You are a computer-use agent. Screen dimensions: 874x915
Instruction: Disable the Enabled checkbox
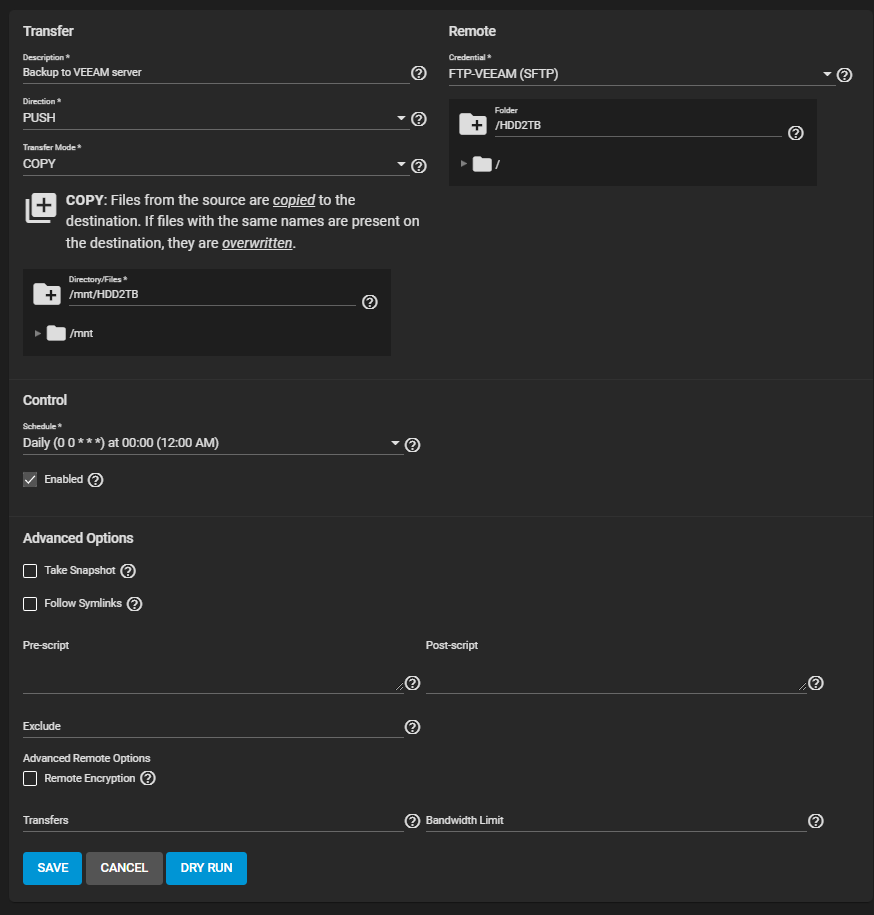click(x=30, y=480)
